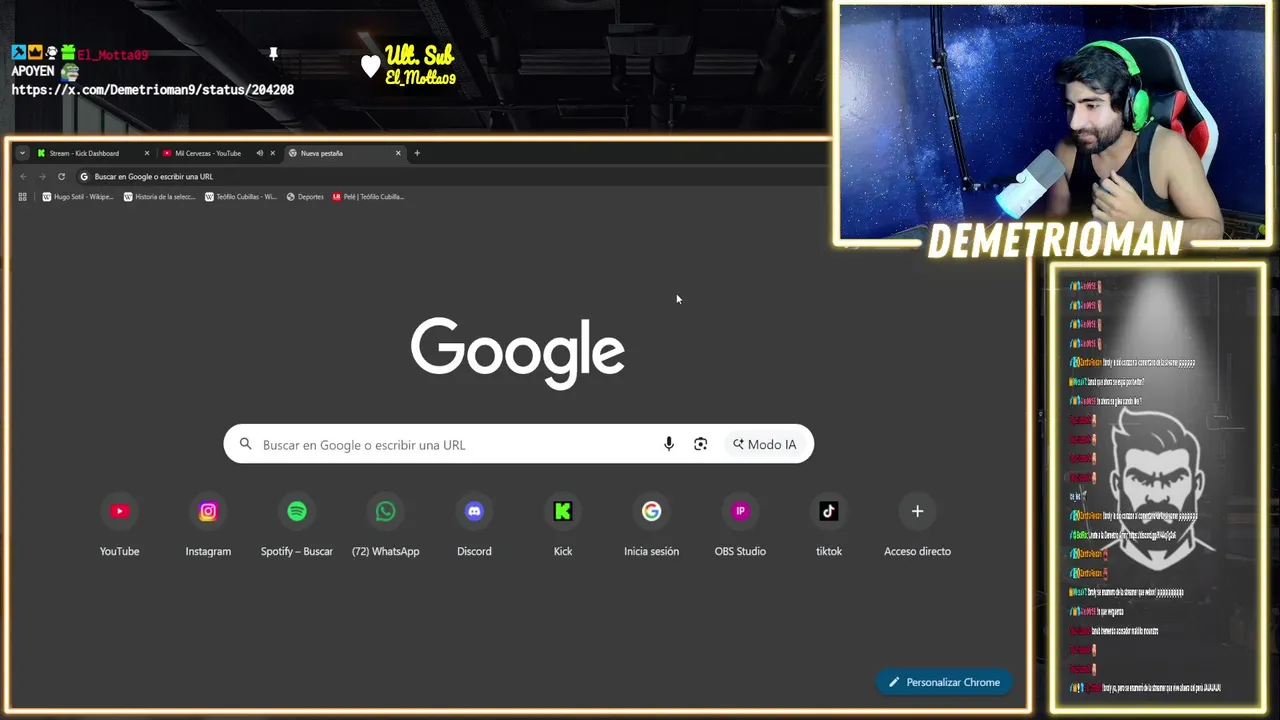Click the El_Motta09 username in the pinned overlay message

point(112,55)
